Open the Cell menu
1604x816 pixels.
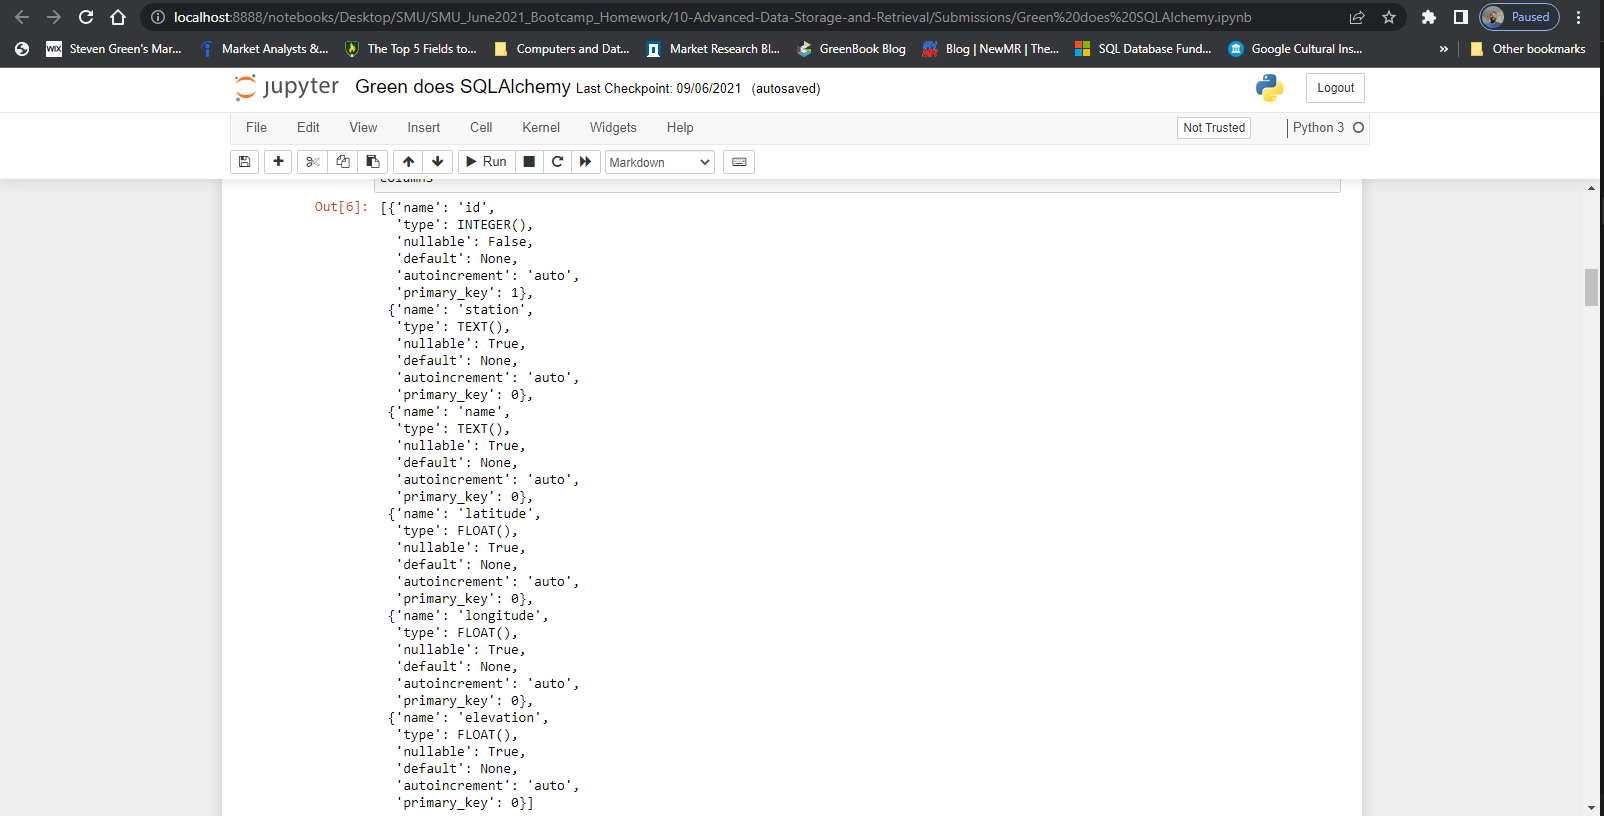(x=481, y=128)
